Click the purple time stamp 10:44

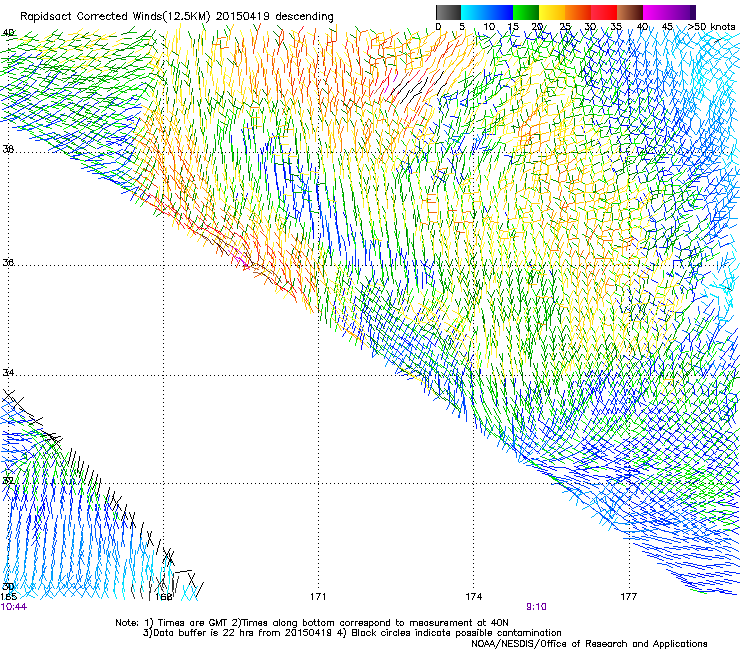[14, 607]
